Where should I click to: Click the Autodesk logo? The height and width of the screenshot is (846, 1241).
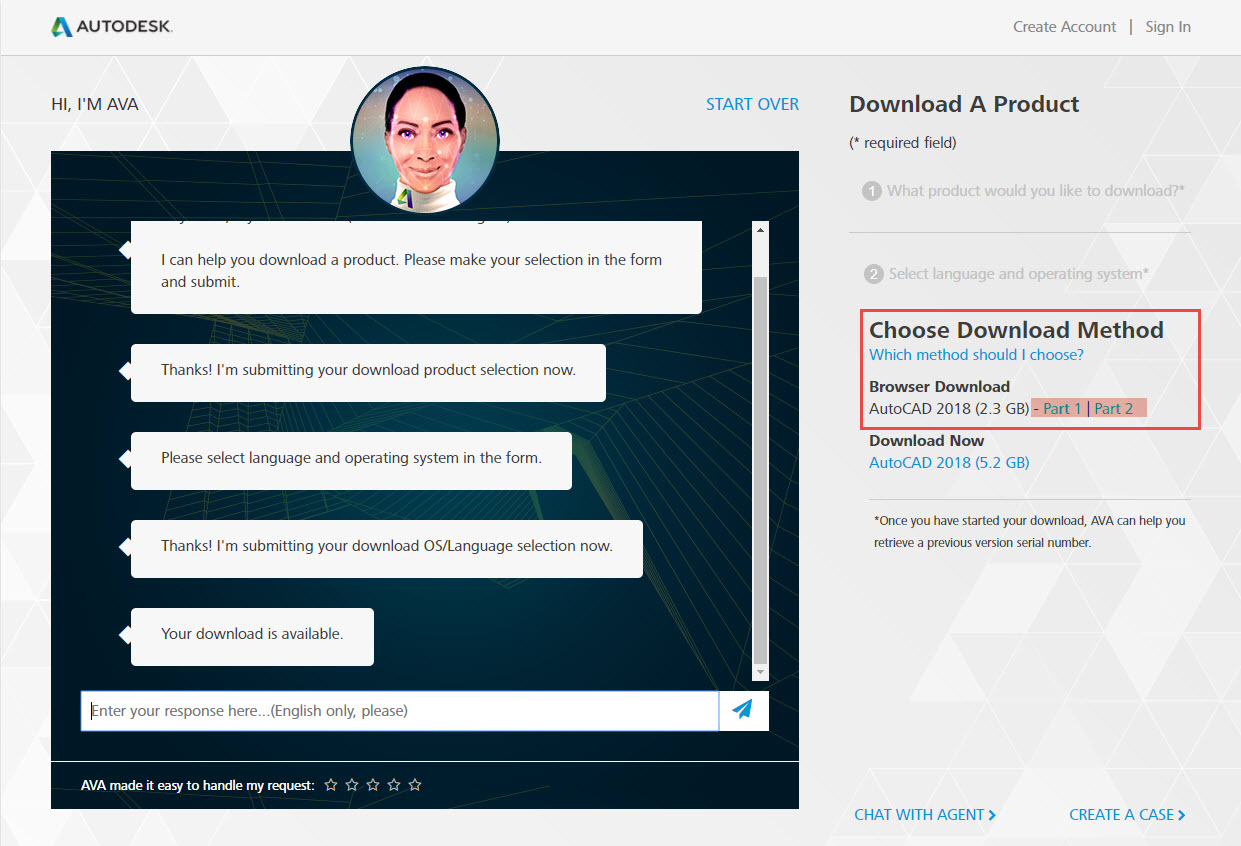click(x=112, y=27)
